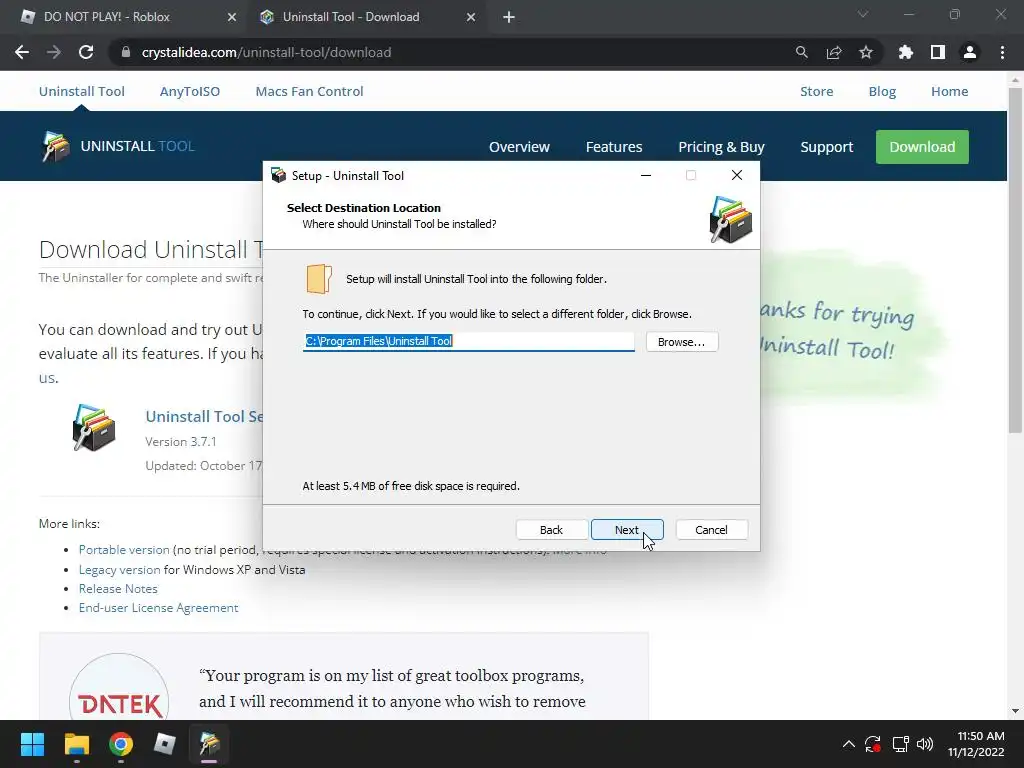Image resolution: width=1024 pixels, height=768 pixels.
Task: Click the page vertical scrollbar thumb
Action: tap(1014, 260)
